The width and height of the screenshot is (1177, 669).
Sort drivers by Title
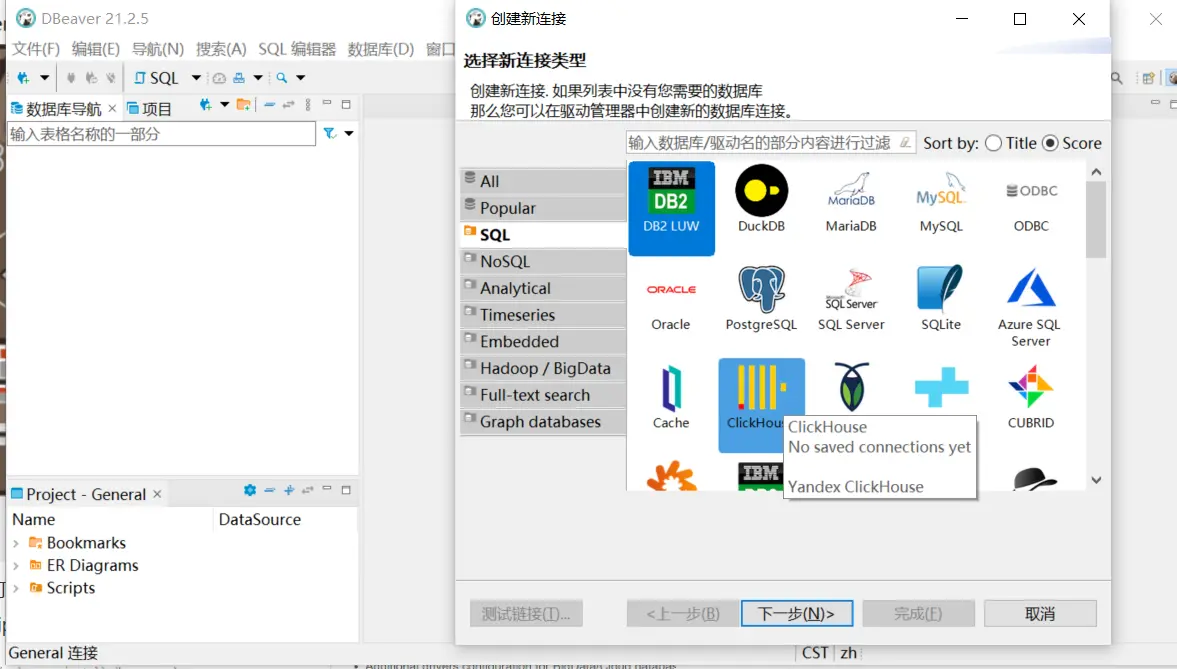pos(1011,143)
